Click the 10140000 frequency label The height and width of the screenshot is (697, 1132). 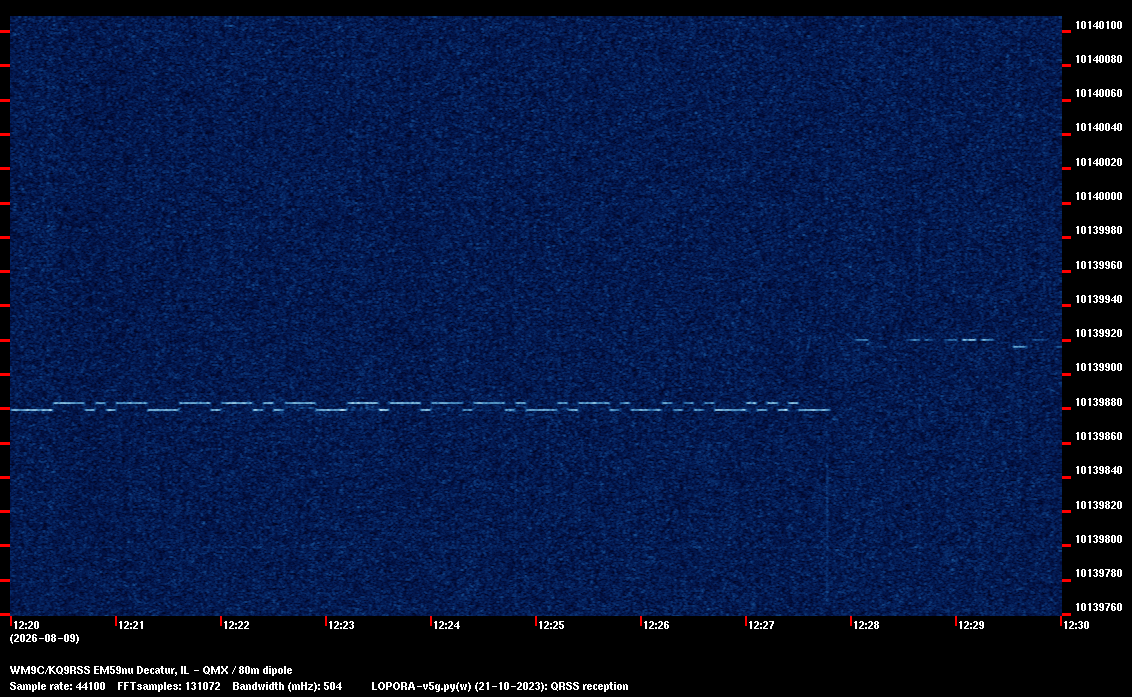[1099, 196]
